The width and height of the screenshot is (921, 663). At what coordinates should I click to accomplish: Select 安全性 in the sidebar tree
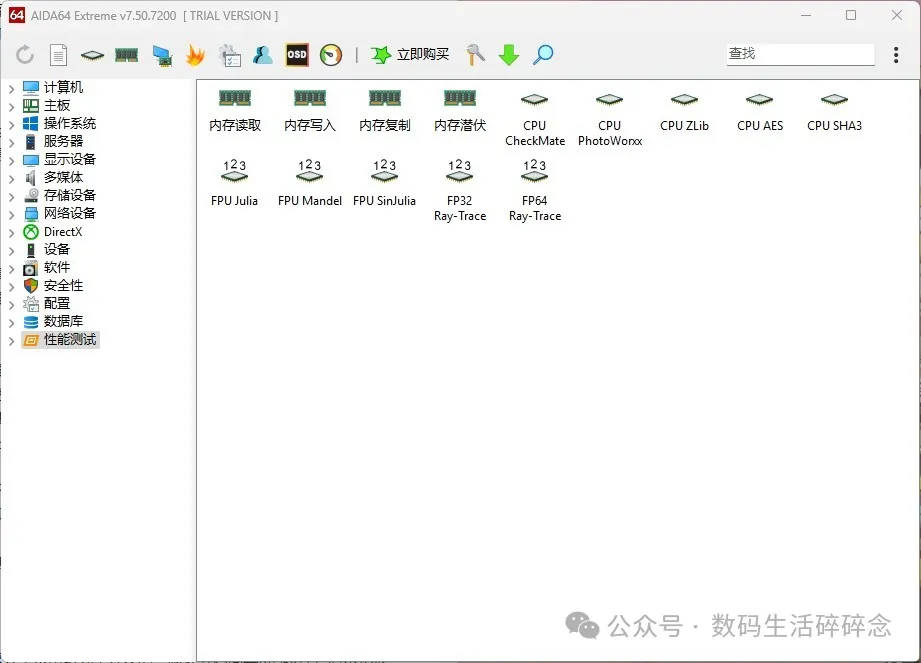tap(53, 285)
